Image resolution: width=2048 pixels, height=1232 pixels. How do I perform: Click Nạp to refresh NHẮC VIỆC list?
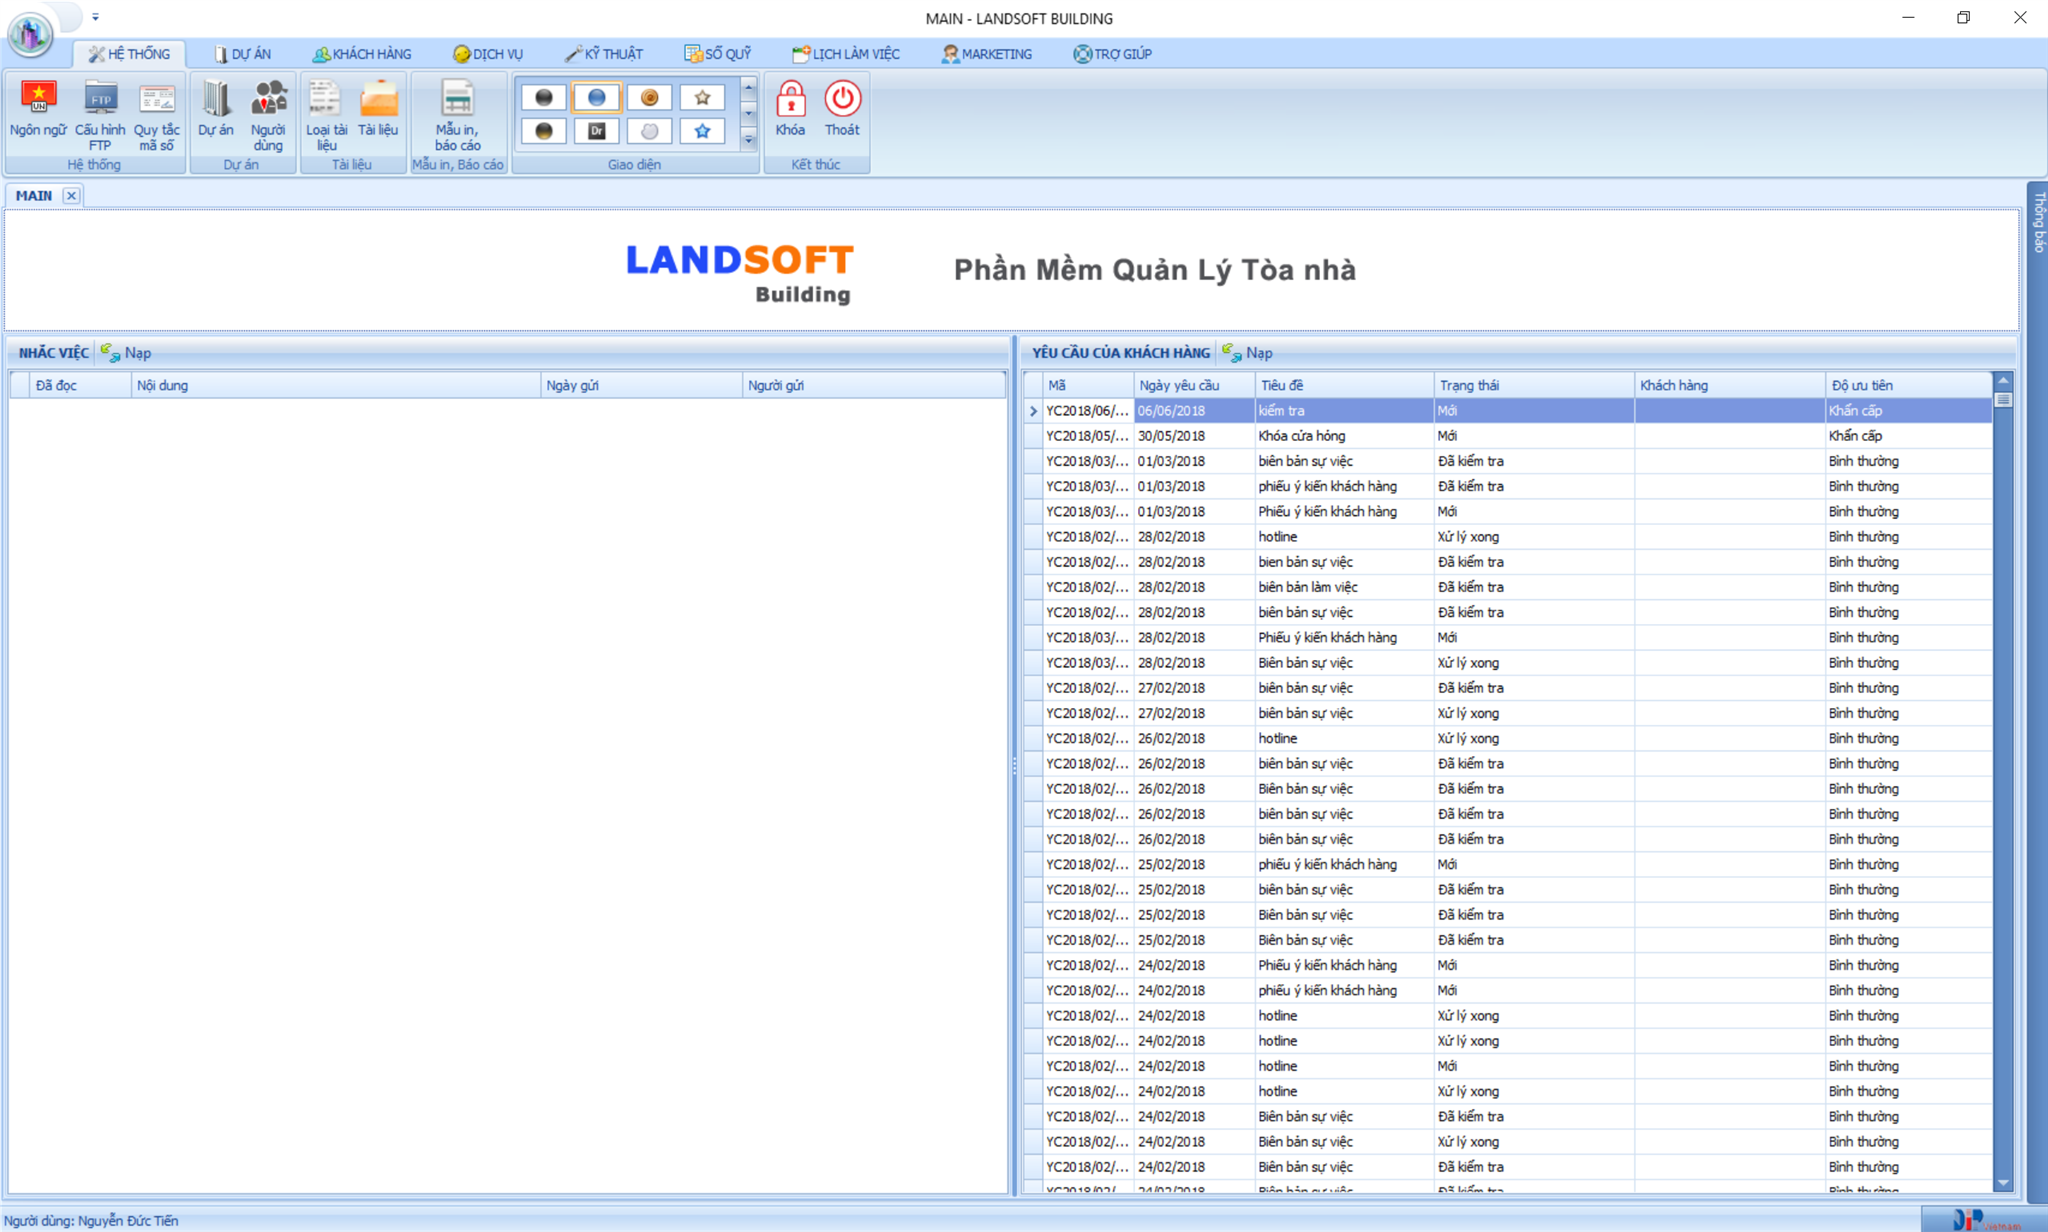[x=128, y=352]
